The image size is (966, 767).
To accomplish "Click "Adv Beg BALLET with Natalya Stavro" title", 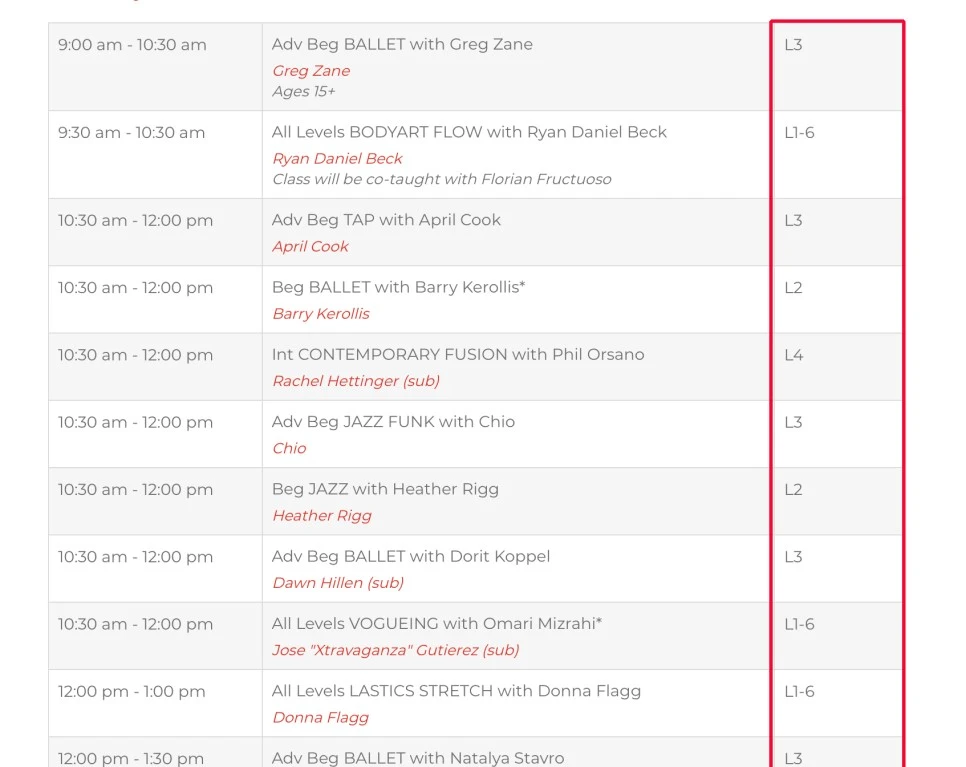I will [418, 758].
